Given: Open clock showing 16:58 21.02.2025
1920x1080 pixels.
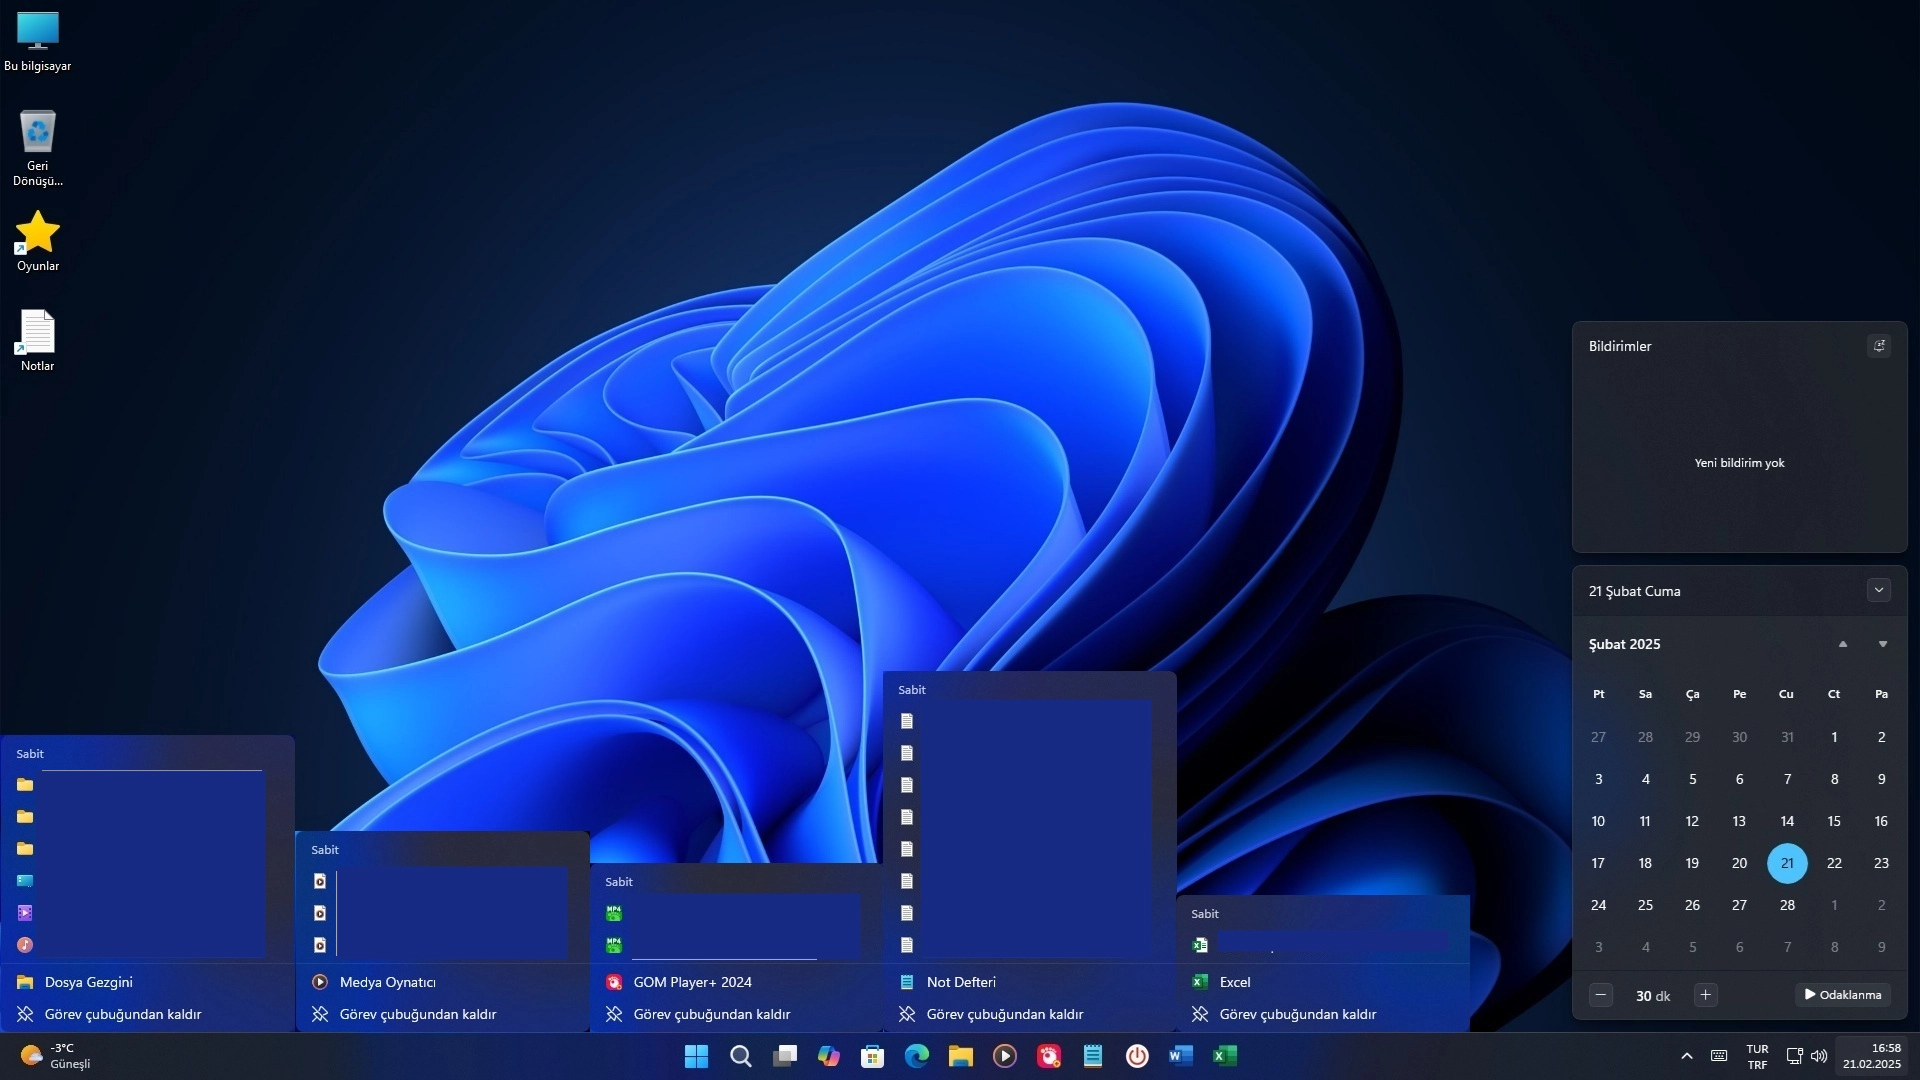Looking at the screenshot, I should point(1872,1056).
